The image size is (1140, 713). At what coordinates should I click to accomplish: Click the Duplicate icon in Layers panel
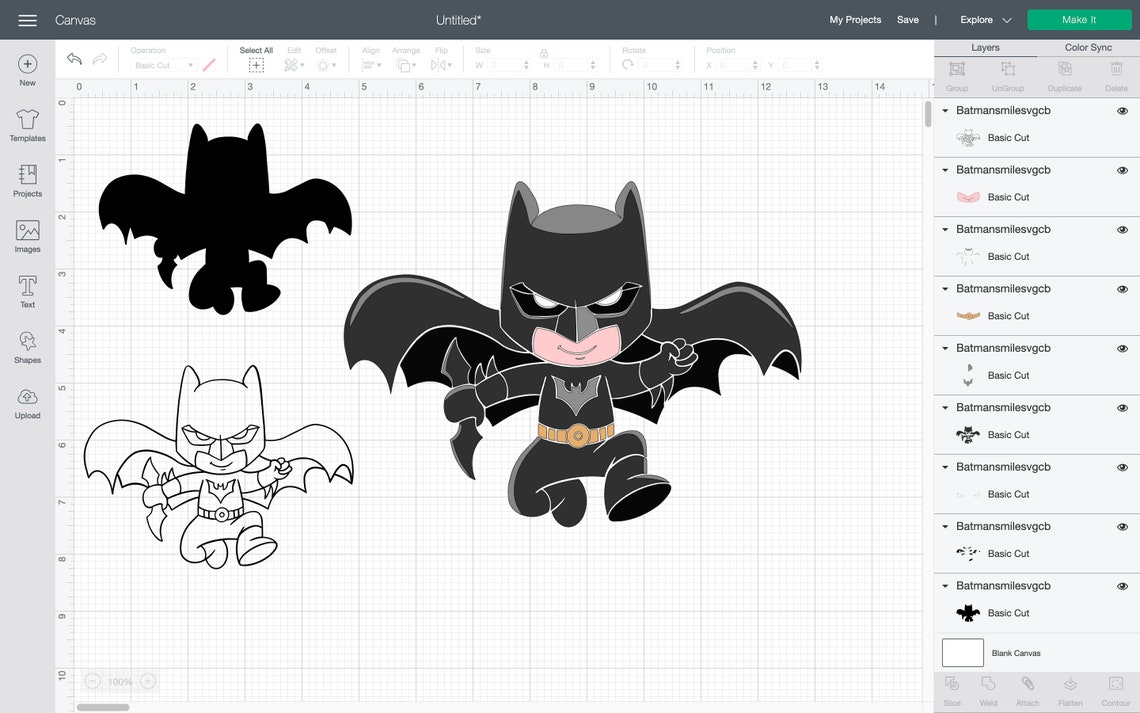point(1064,72)
